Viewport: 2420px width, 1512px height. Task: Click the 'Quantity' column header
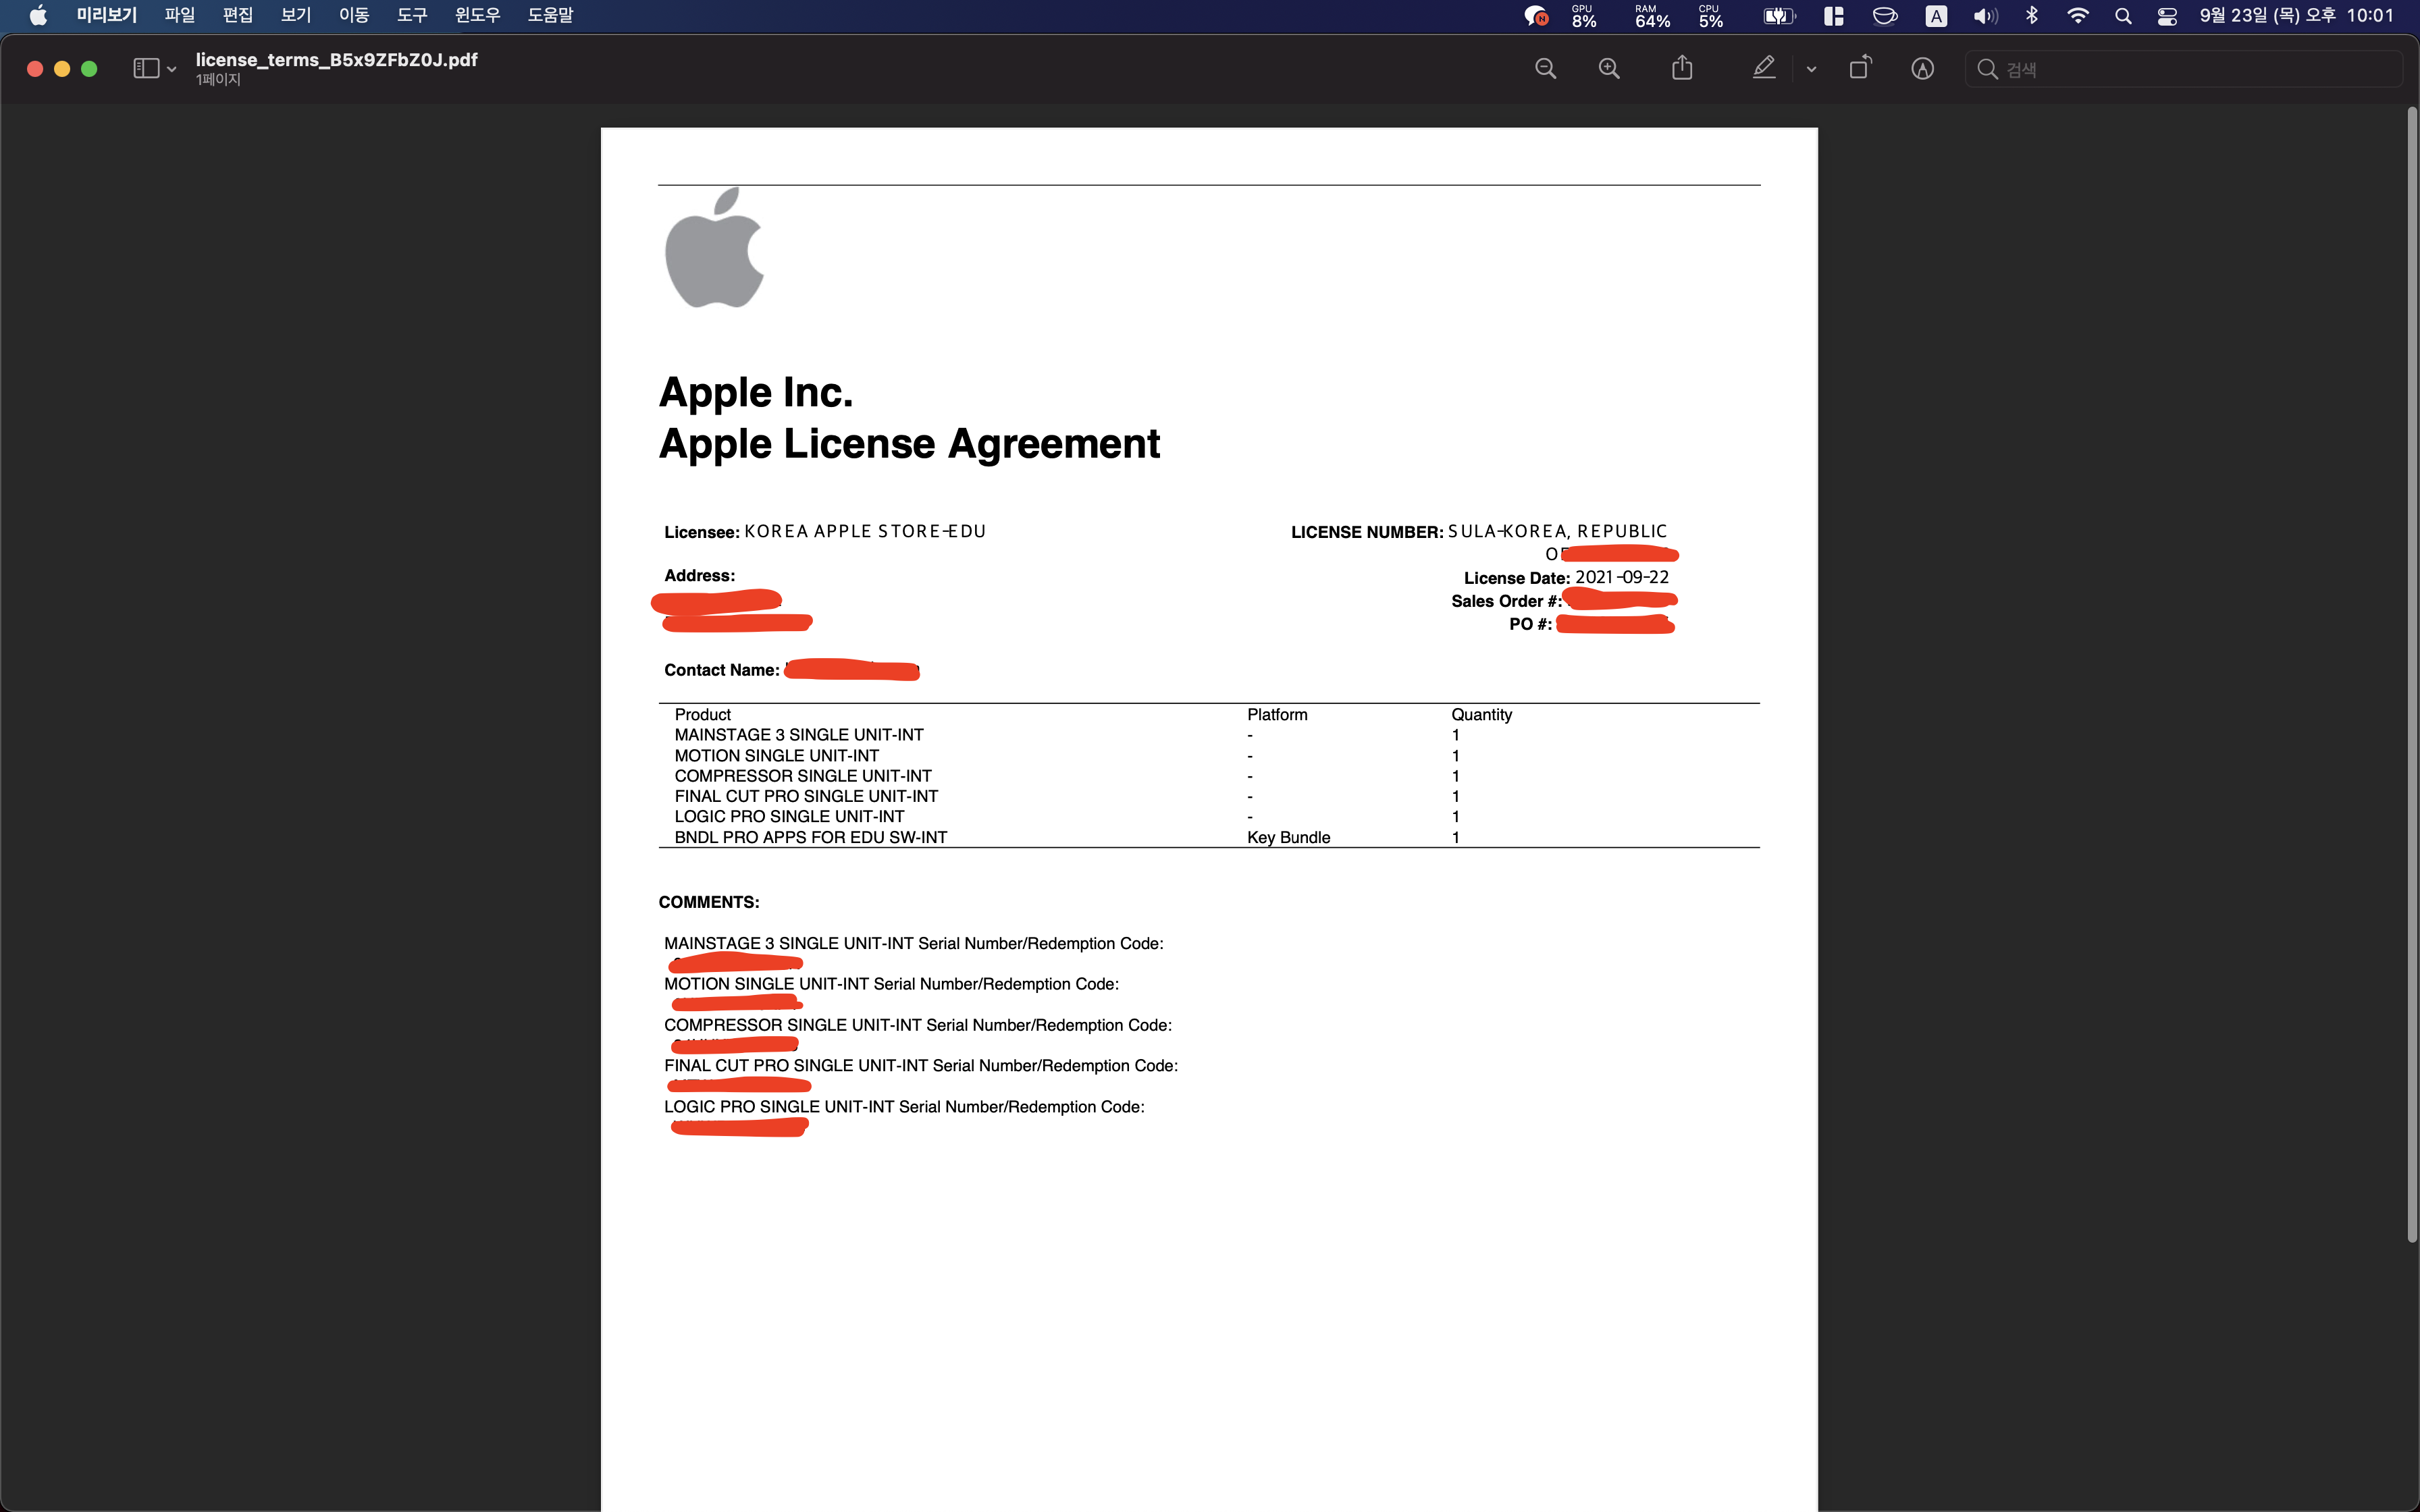(x=1482, y=715)
